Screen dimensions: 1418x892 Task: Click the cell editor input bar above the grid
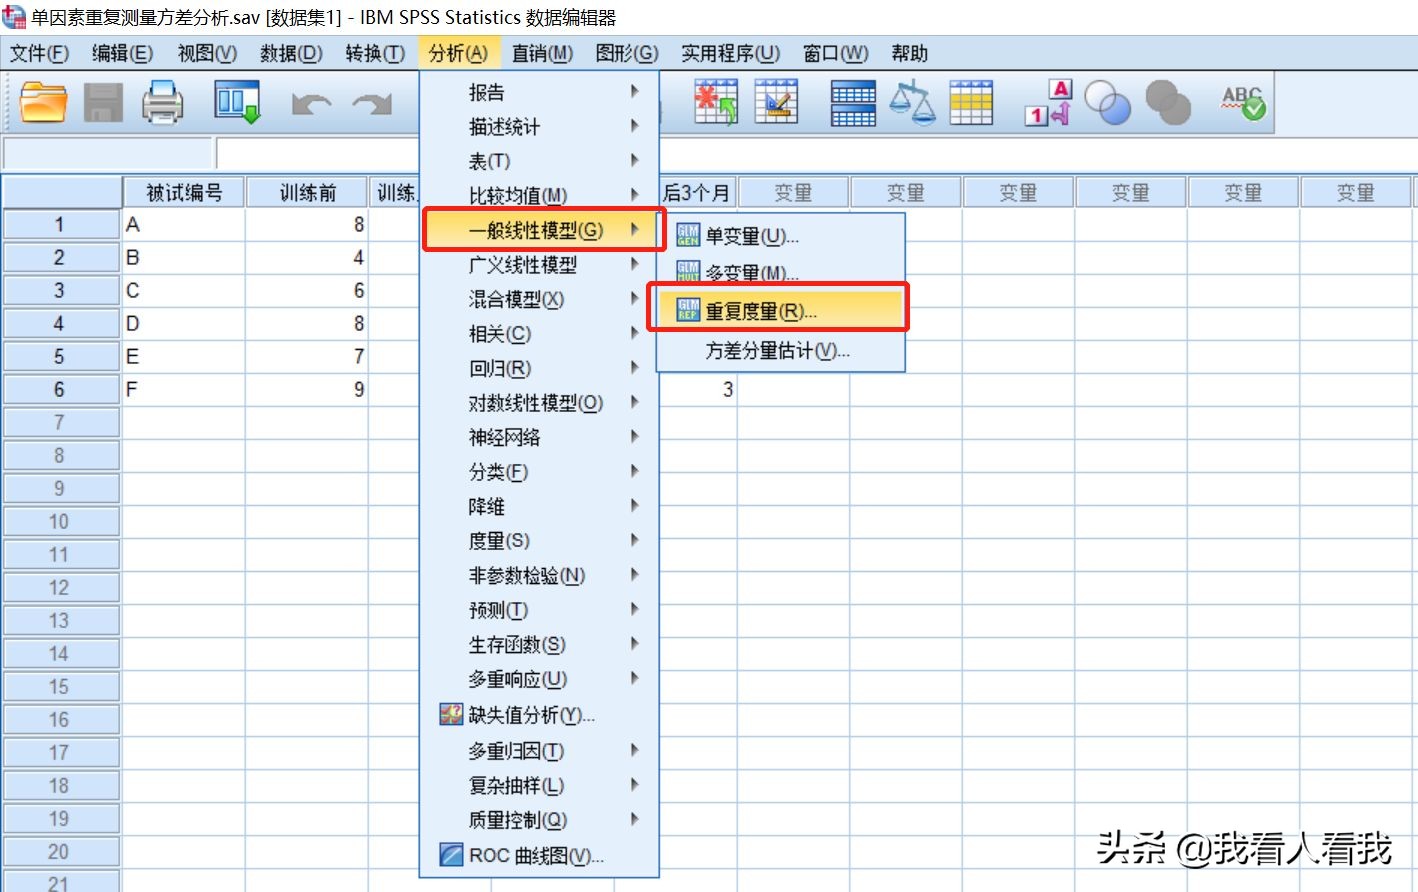coord(815,154)
